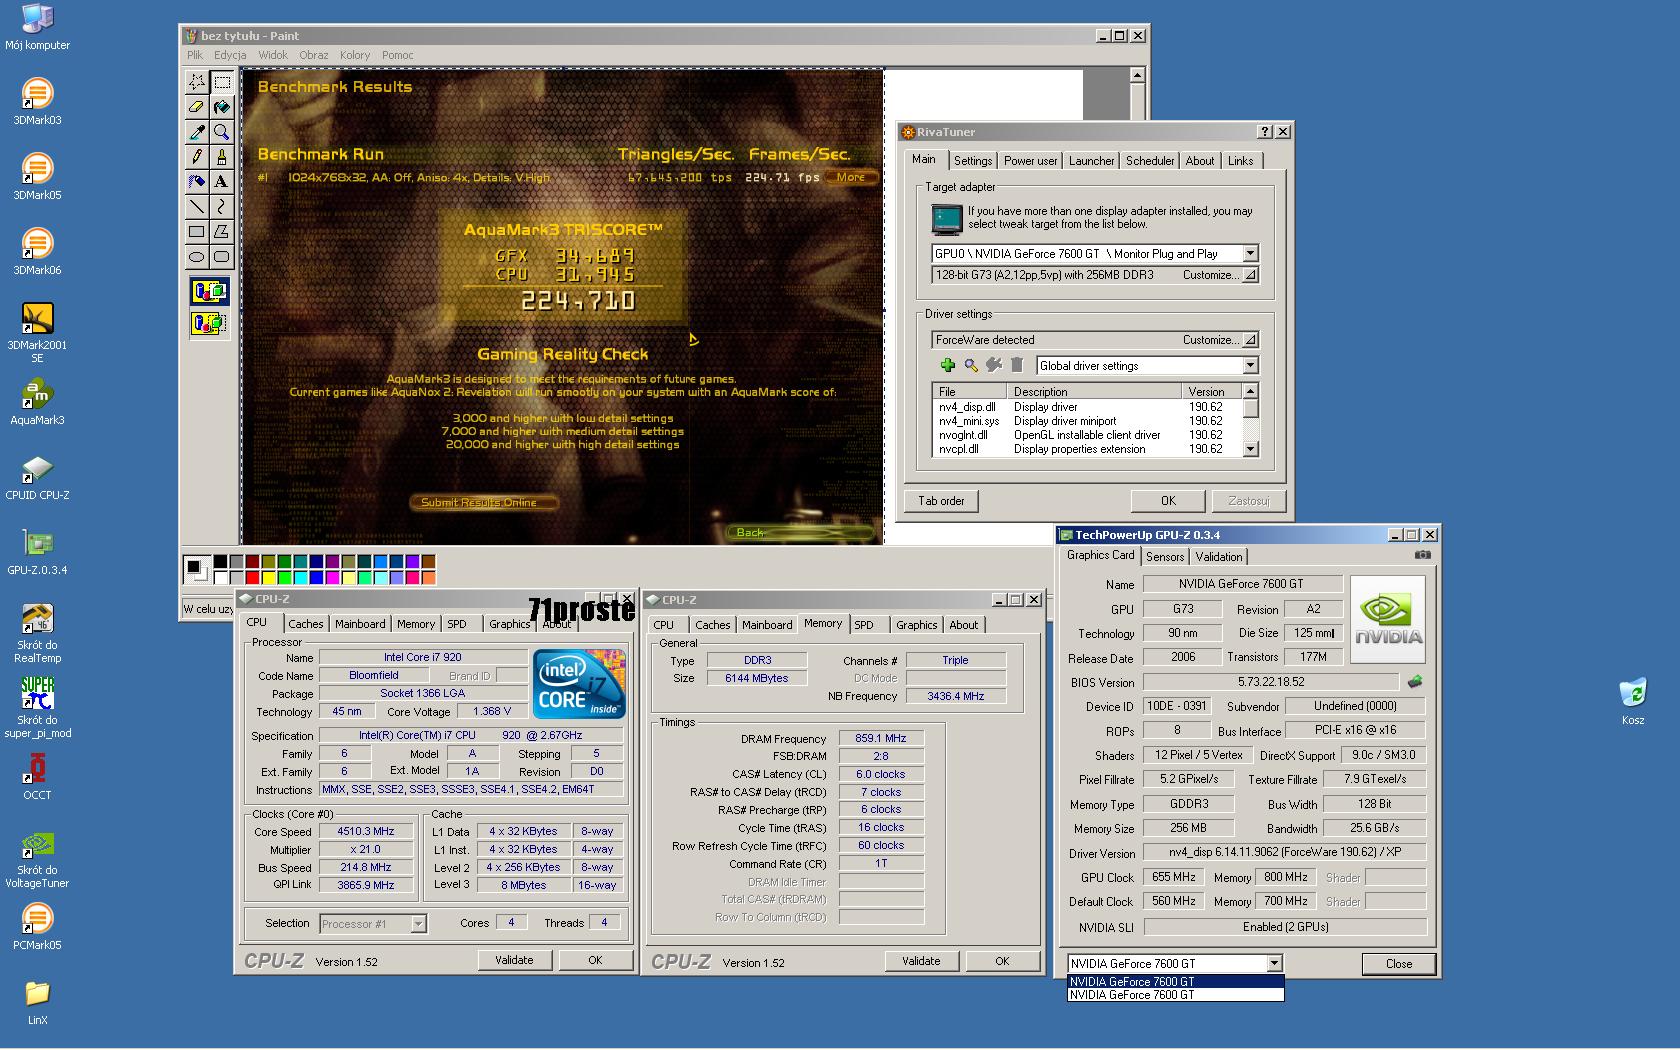Choose the Text tool in Paint
Screen dimensions: 1680x1050
coord(222,182)
